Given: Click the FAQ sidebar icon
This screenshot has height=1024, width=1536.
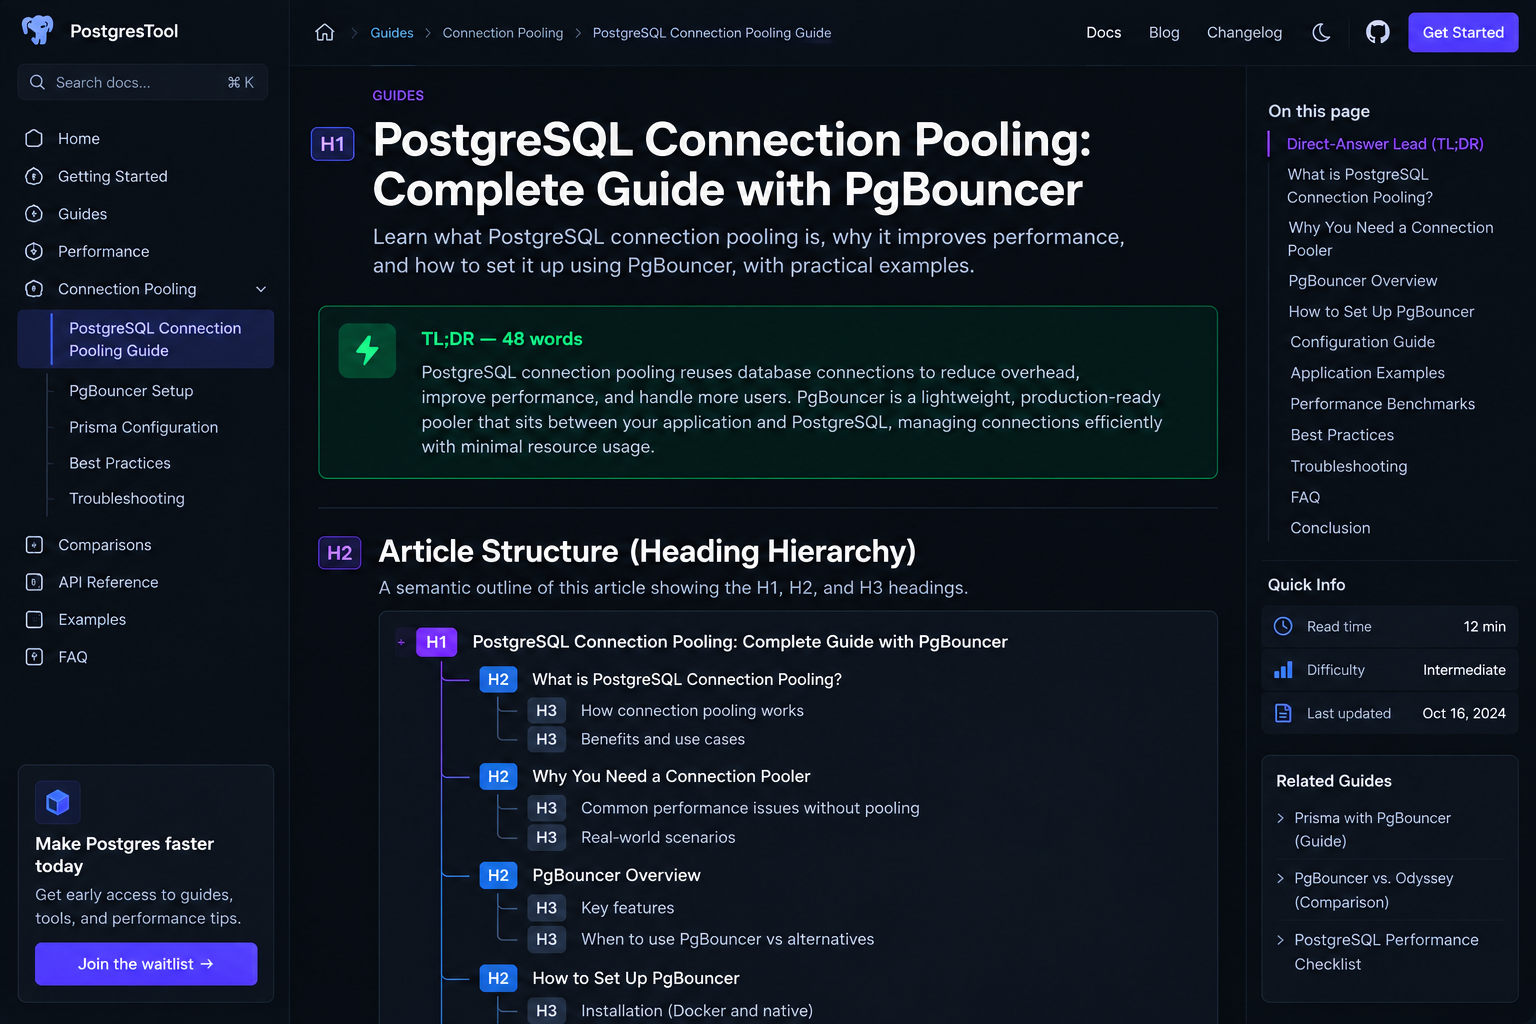Looking at the screenshot, I should click(34, 657).
